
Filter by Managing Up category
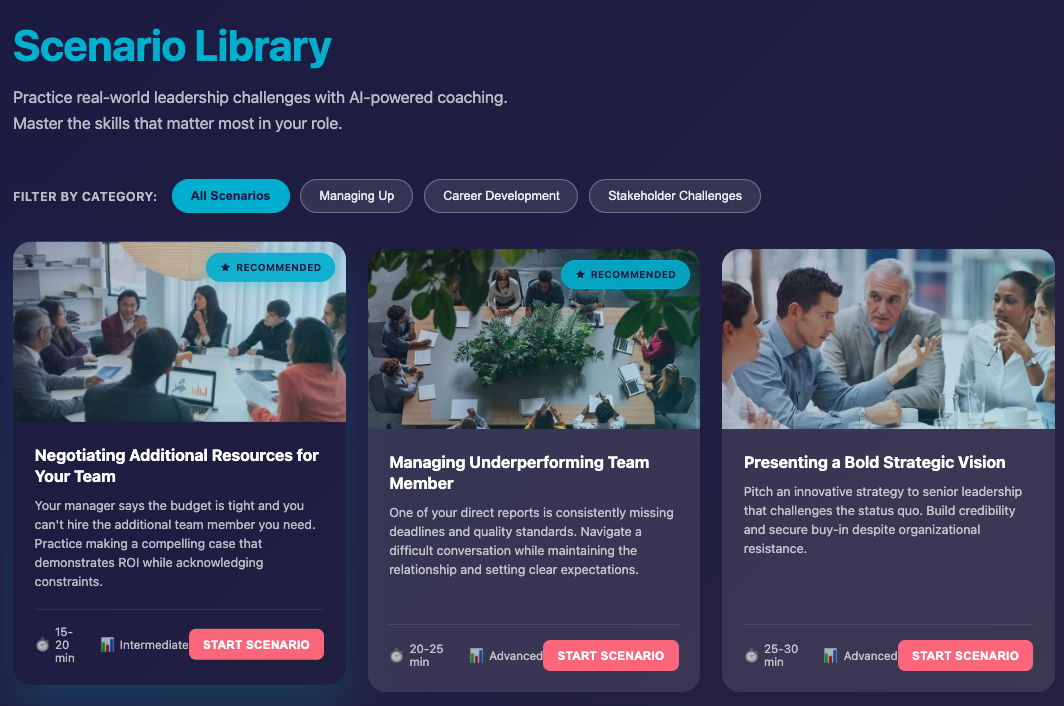coord(356,196)
